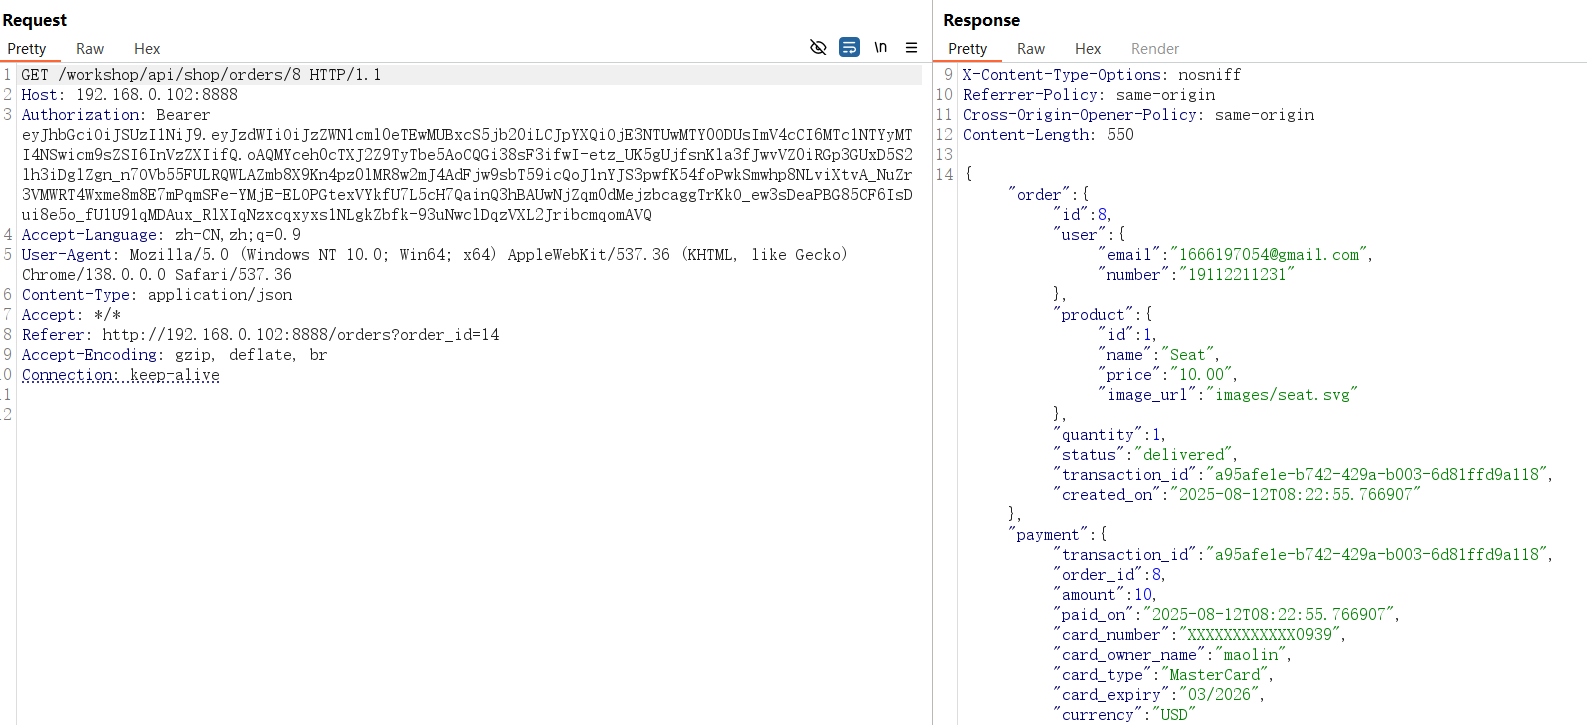Click the paid_on timestamp value
1587x725 pixels.
1268,615
